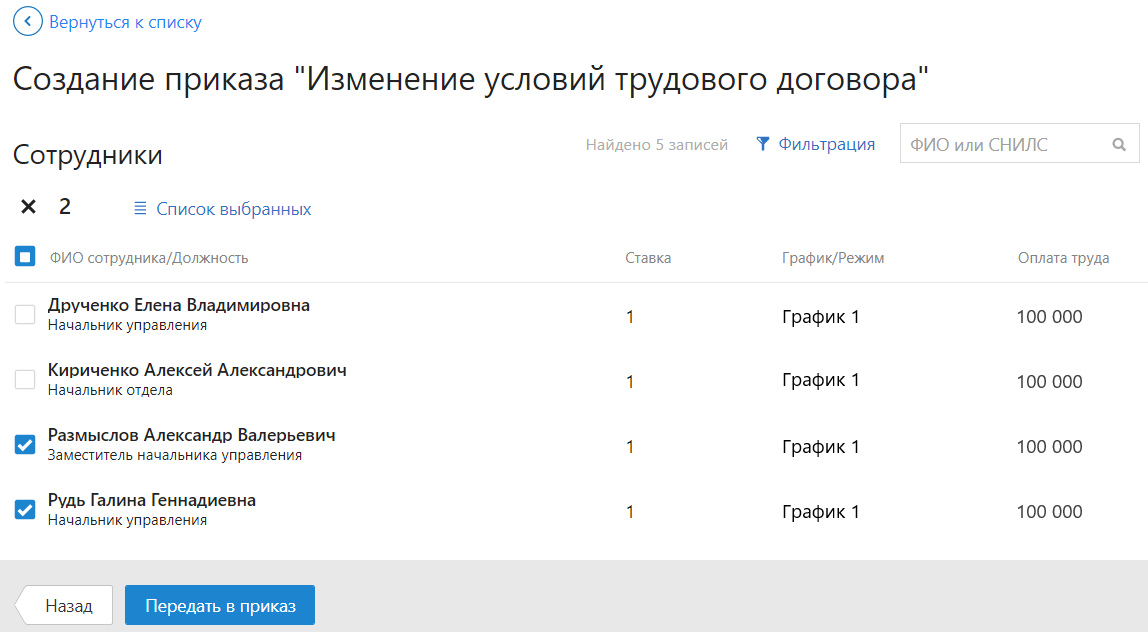1148x632 pixels.
Task: Click График 1 in Друченко's row
Action: point(821,317)
